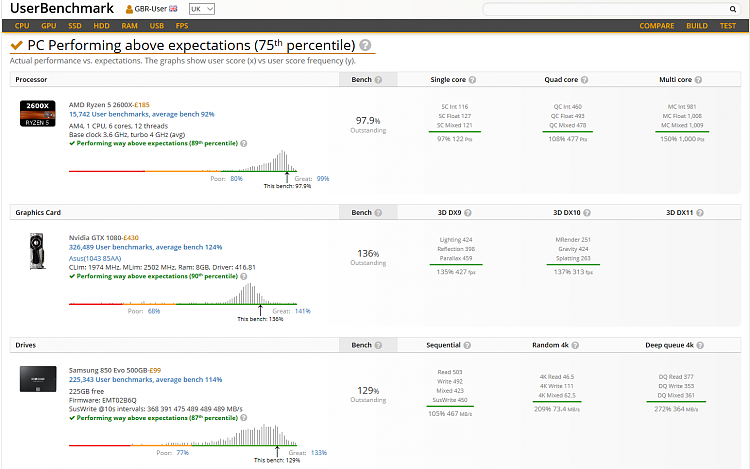Viewport: 750px width, 469px height.
Task: Open the Asus(1043 85AA) link
Action: point(95,257)
